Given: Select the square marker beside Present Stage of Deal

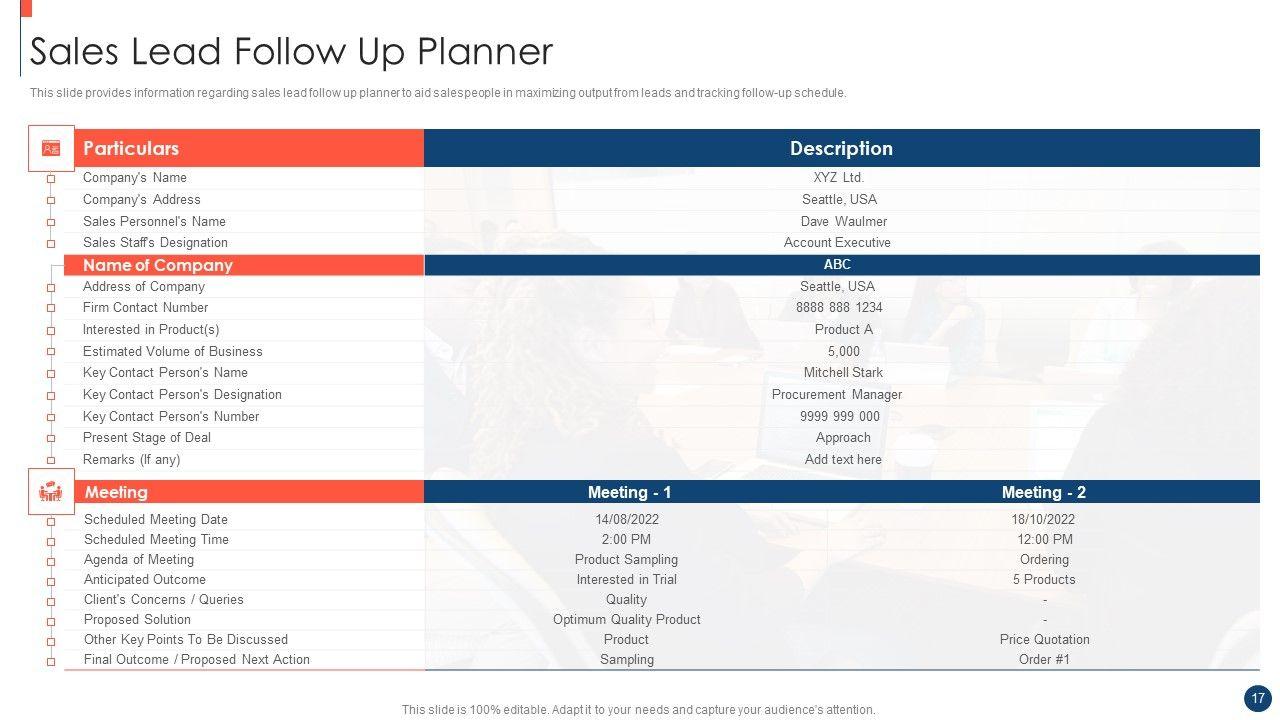Looking at the screenshot, I should pyautogui.click(x=51, y=439).
